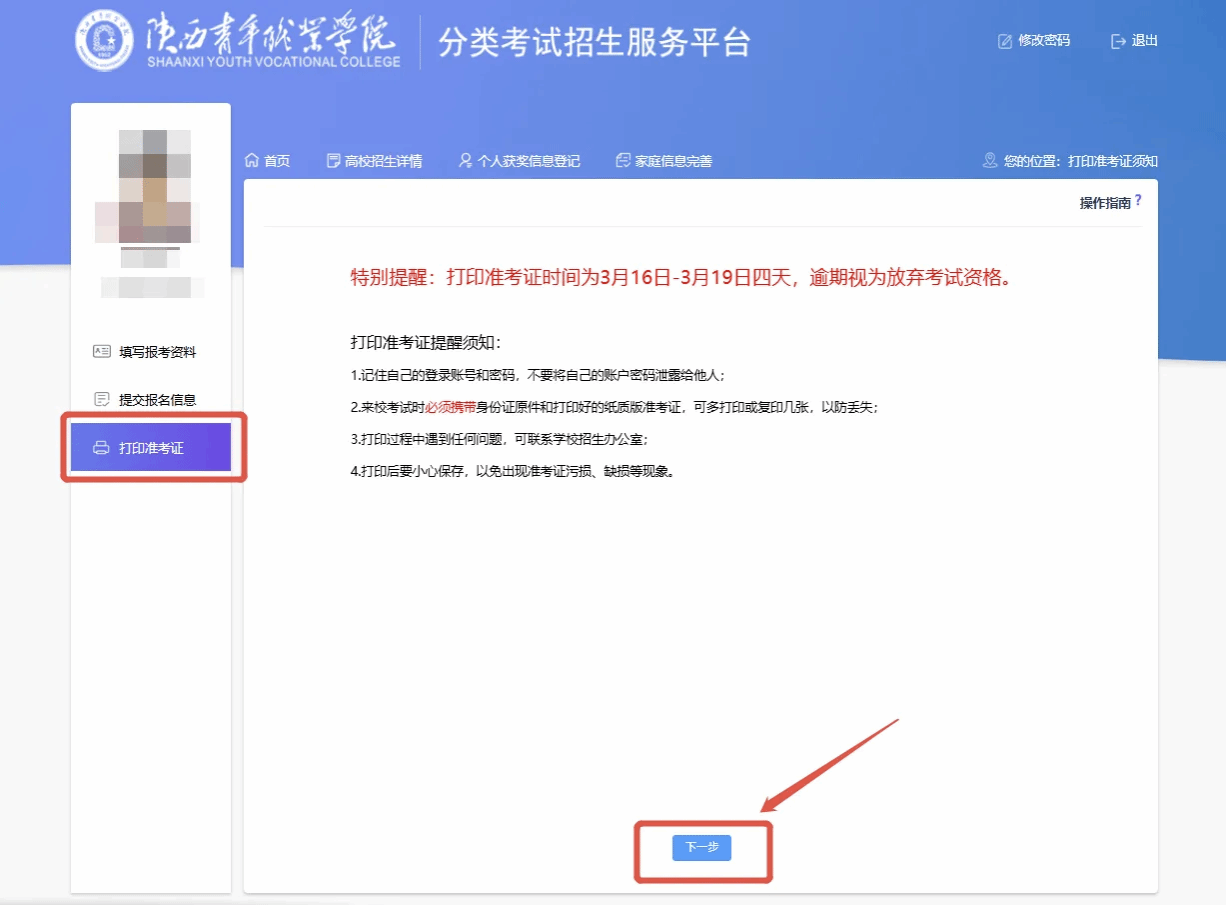Click the person icon for 个人获奖信息登记

coord(465,161)
